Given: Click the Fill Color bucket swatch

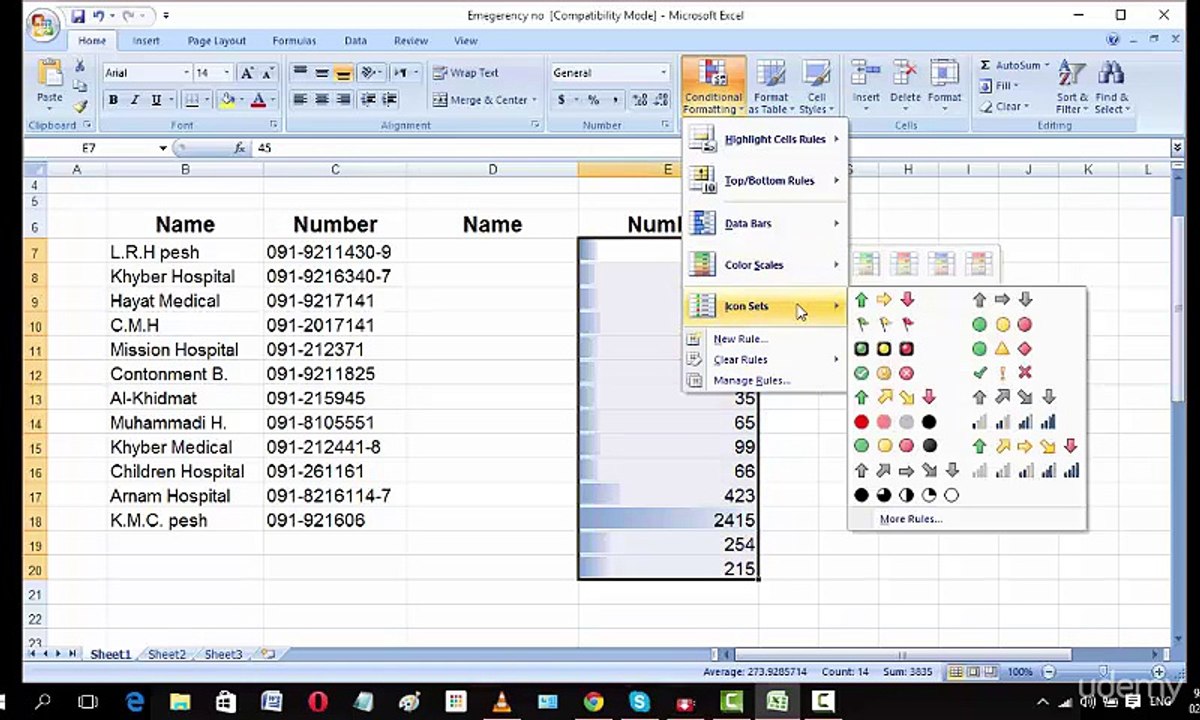Looking at the screenshot, I should 227,100.
